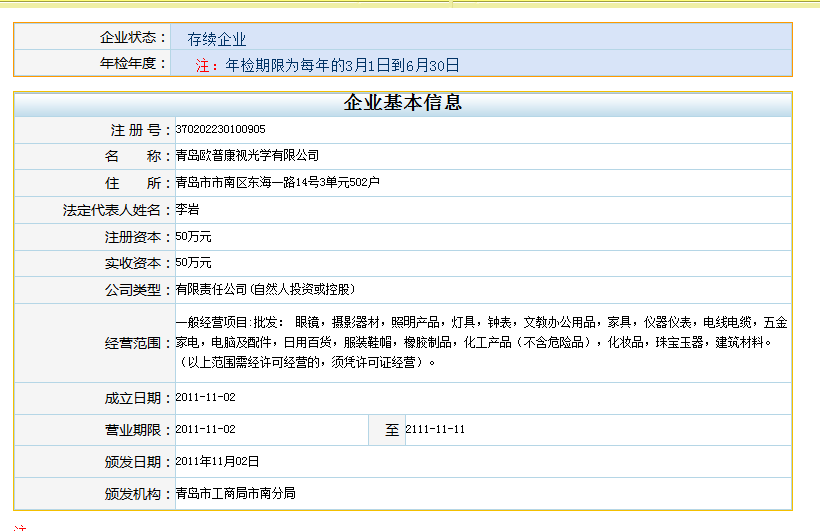The image size is (820, 531).
Task: Click the 注册资本 value 50万元
Action: pos(193,236)
